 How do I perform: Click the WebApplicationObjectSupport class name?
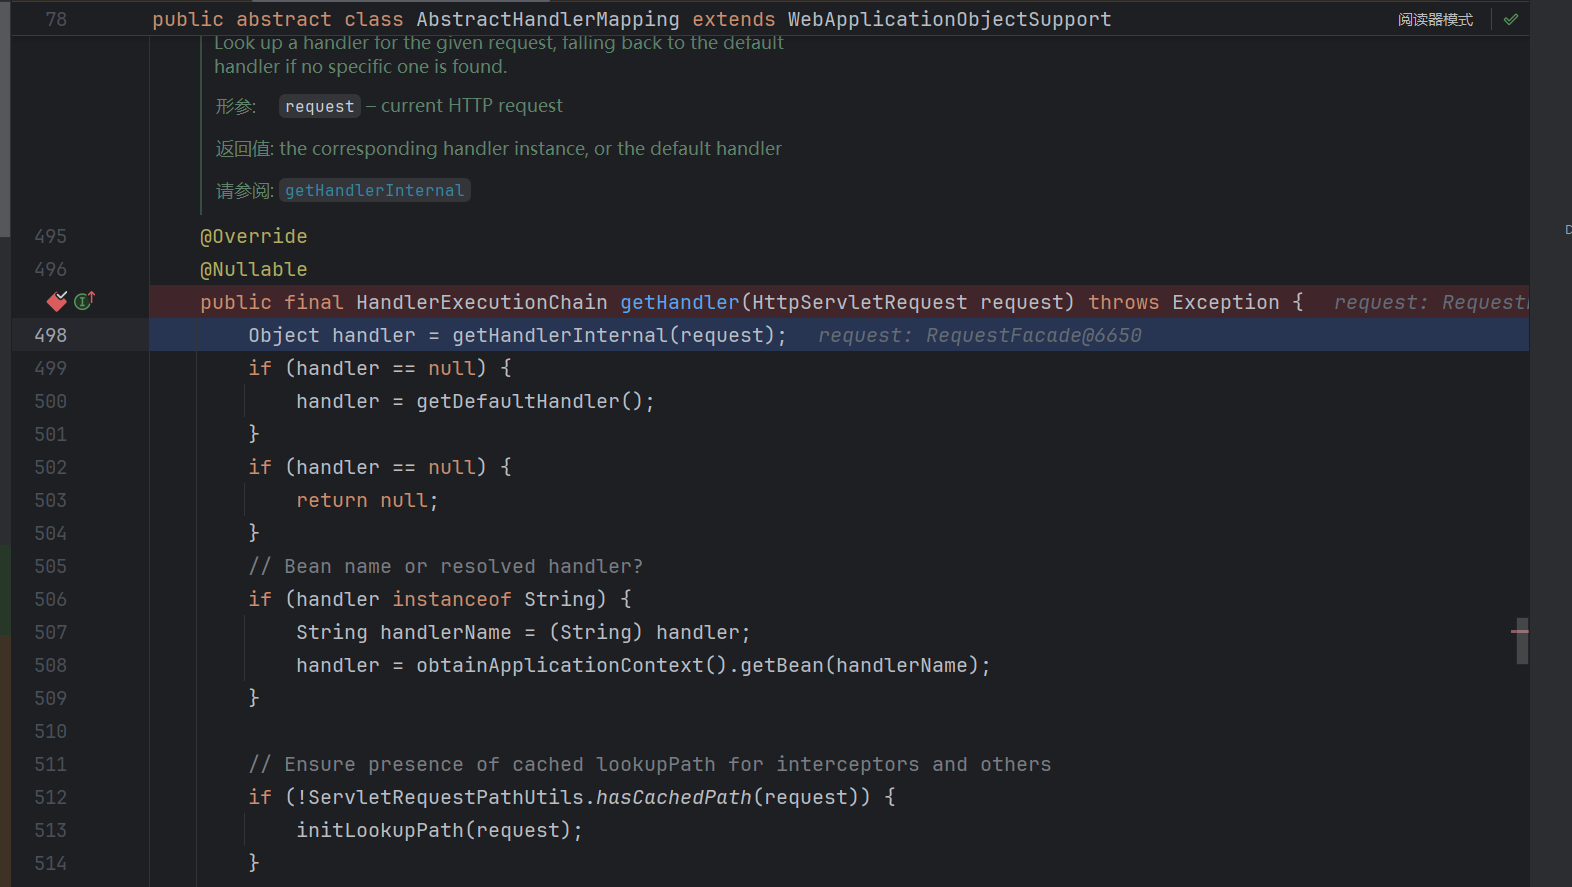point(949,19)
